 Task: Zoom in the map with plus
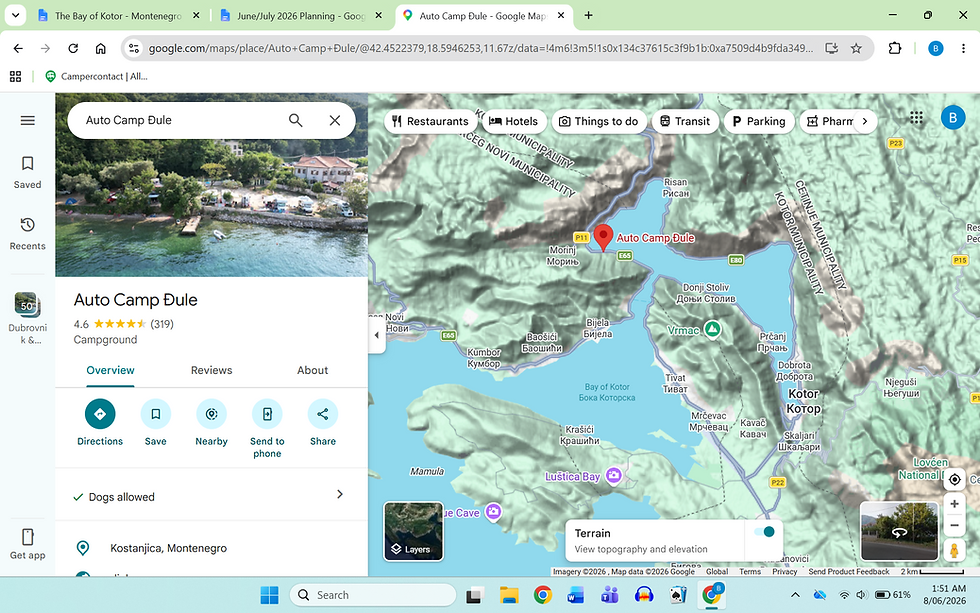tap(954, 504)
